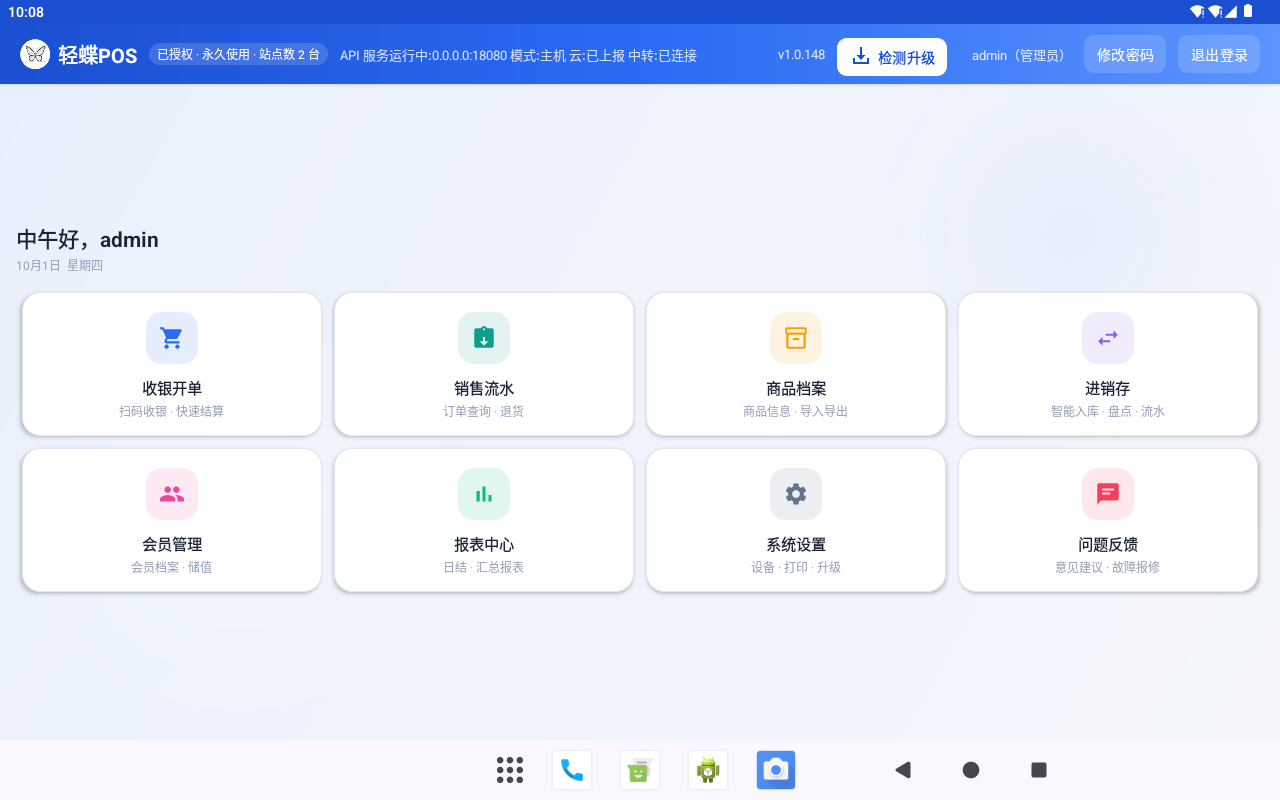Image resolution: width=1280 pixels, height=800 pixels.
Task: Click the admin（管理员） user label
Action: (1019, 56)
